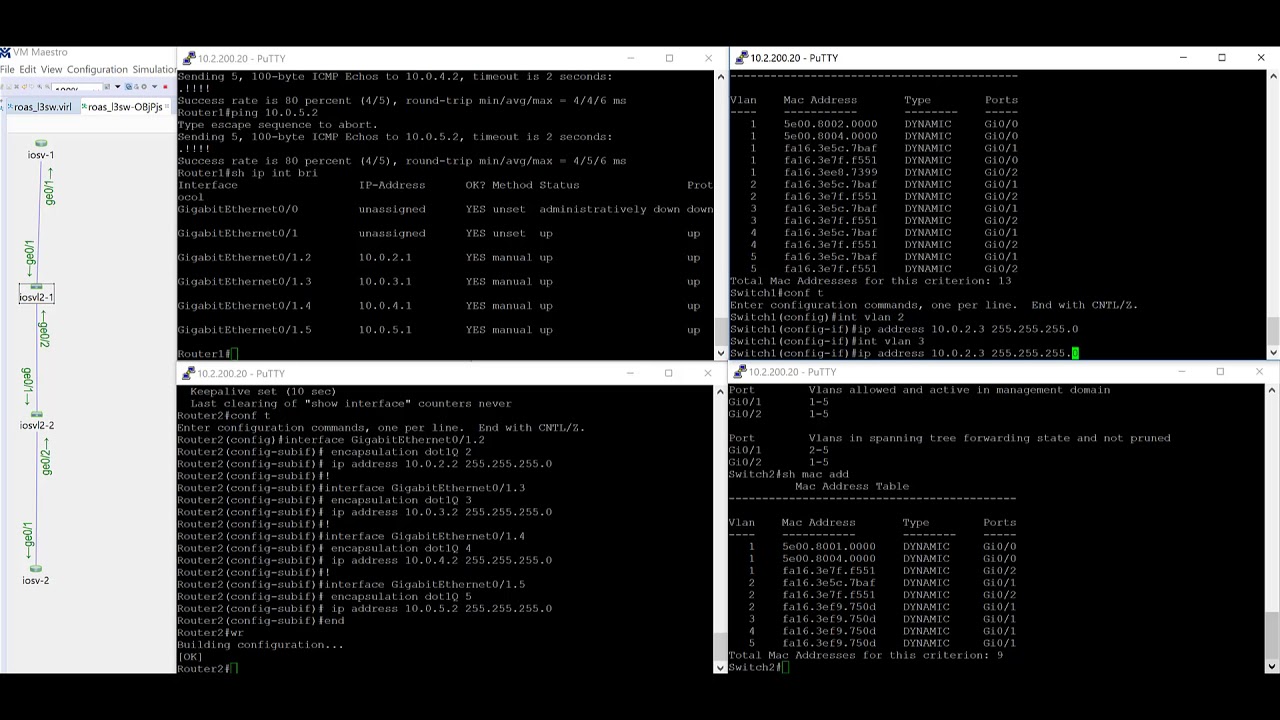Click scroll-up arrow in Switch1 PuTTY window
Viewport: 1280px width, 720px height.
pos(1273,76)
